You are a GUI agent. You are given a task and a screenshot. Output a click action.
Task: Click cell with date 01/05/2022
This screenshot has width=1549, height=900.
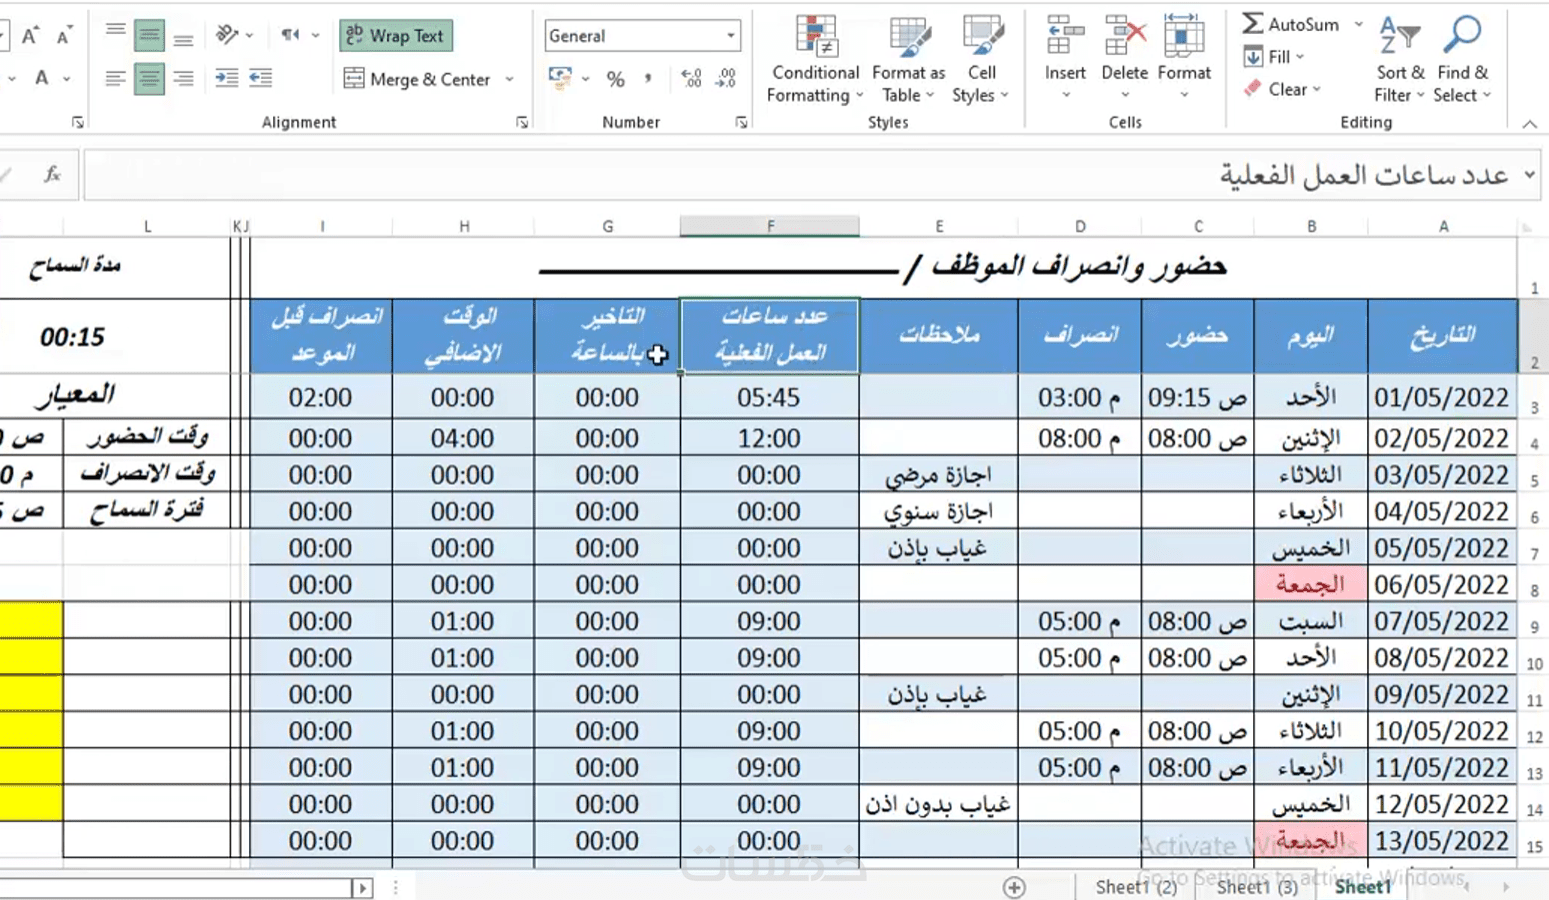point(1442,398)
